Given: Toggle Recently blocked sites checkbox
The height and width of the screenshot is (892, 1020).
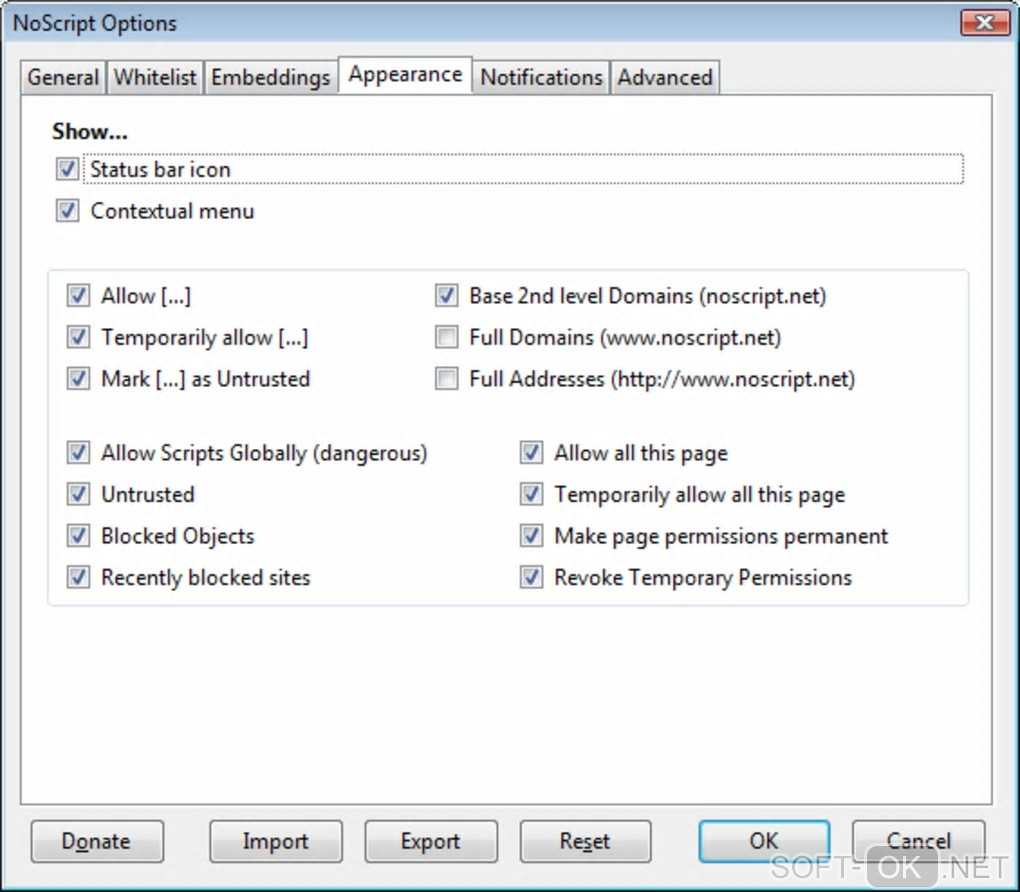Looking at the screenshot, I should tap(78, 578).
